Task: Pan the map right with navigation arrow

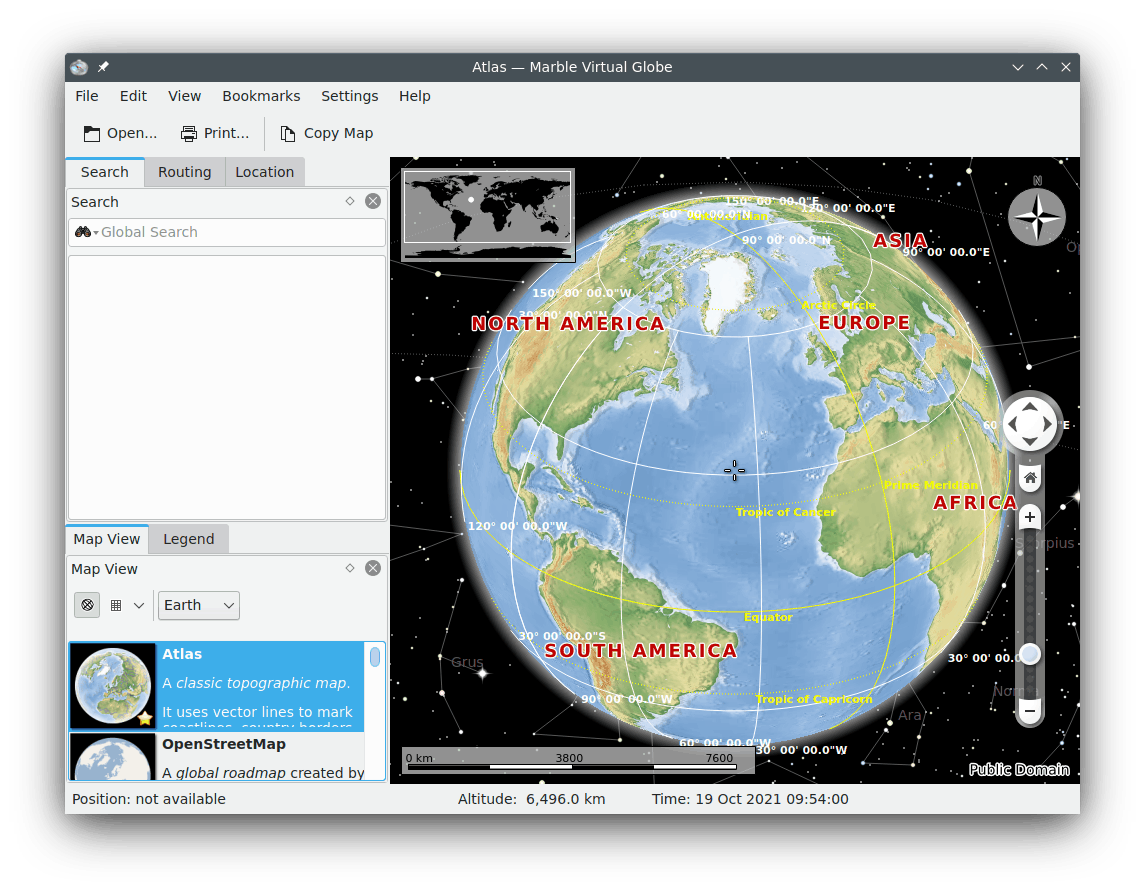Action: click(1047, 424)
